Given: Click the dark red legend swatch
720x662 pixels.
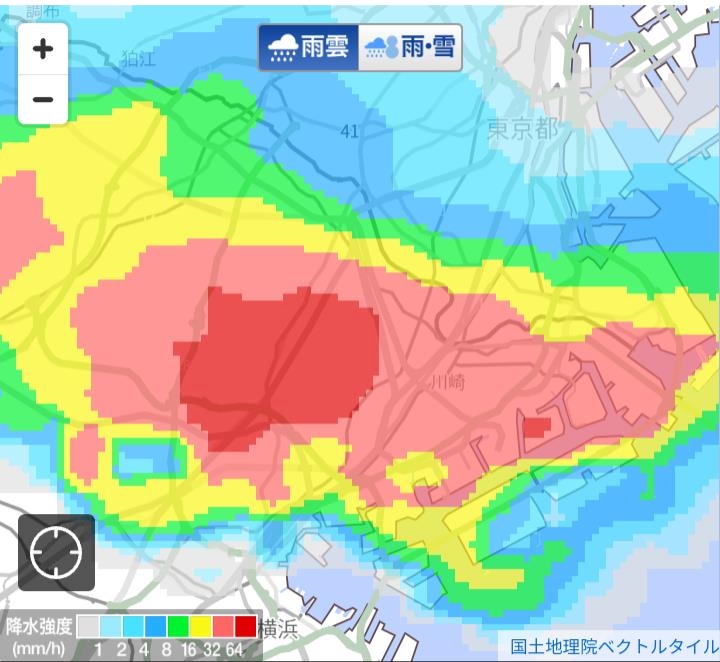Looking at the screenshot, I should pyautogui.click(x=247, y=627).
